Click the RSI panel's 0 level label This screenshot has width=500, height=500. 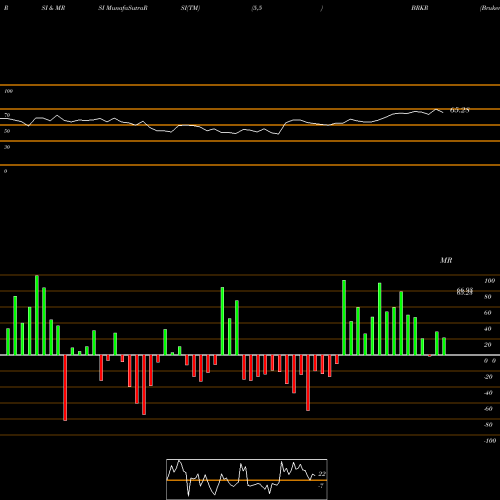(x=5, y=171)
